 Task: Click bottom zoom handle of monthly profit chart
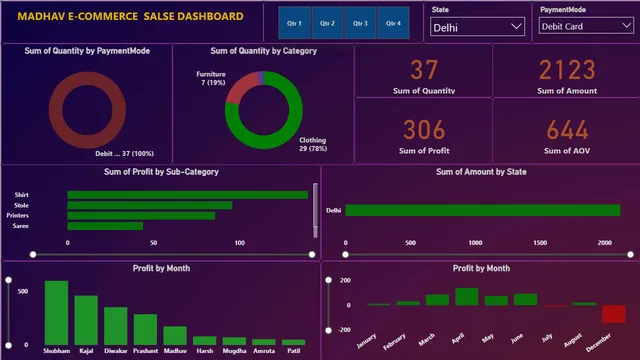pos(329,330)
